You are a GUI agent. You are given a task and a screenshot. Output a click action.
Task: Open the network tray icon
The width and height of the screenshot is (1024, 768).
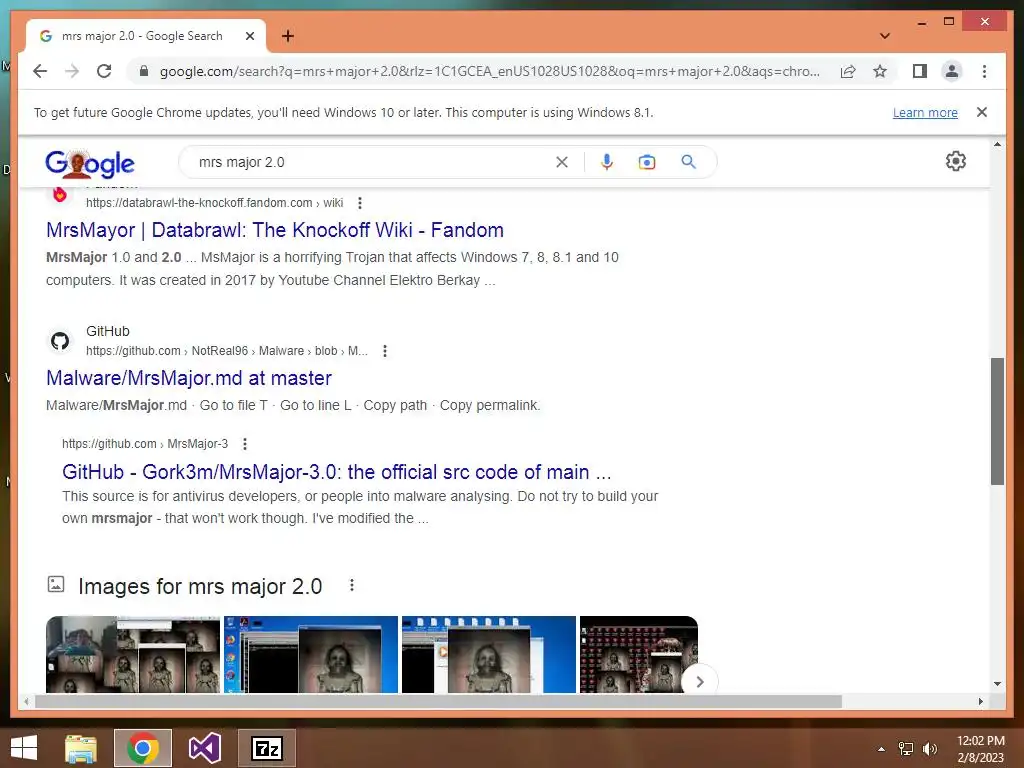click(x=906, y=749)
